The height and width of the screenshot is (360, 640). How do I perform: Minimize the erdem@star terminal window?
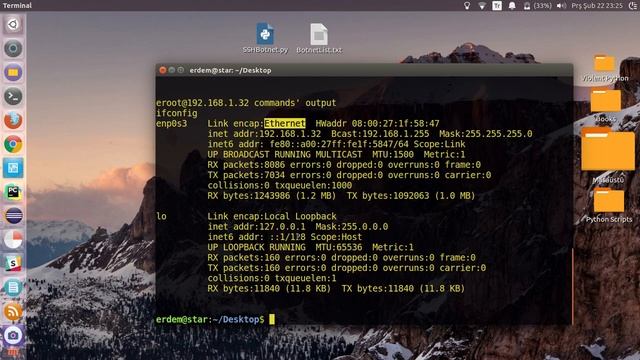point(171,70)
